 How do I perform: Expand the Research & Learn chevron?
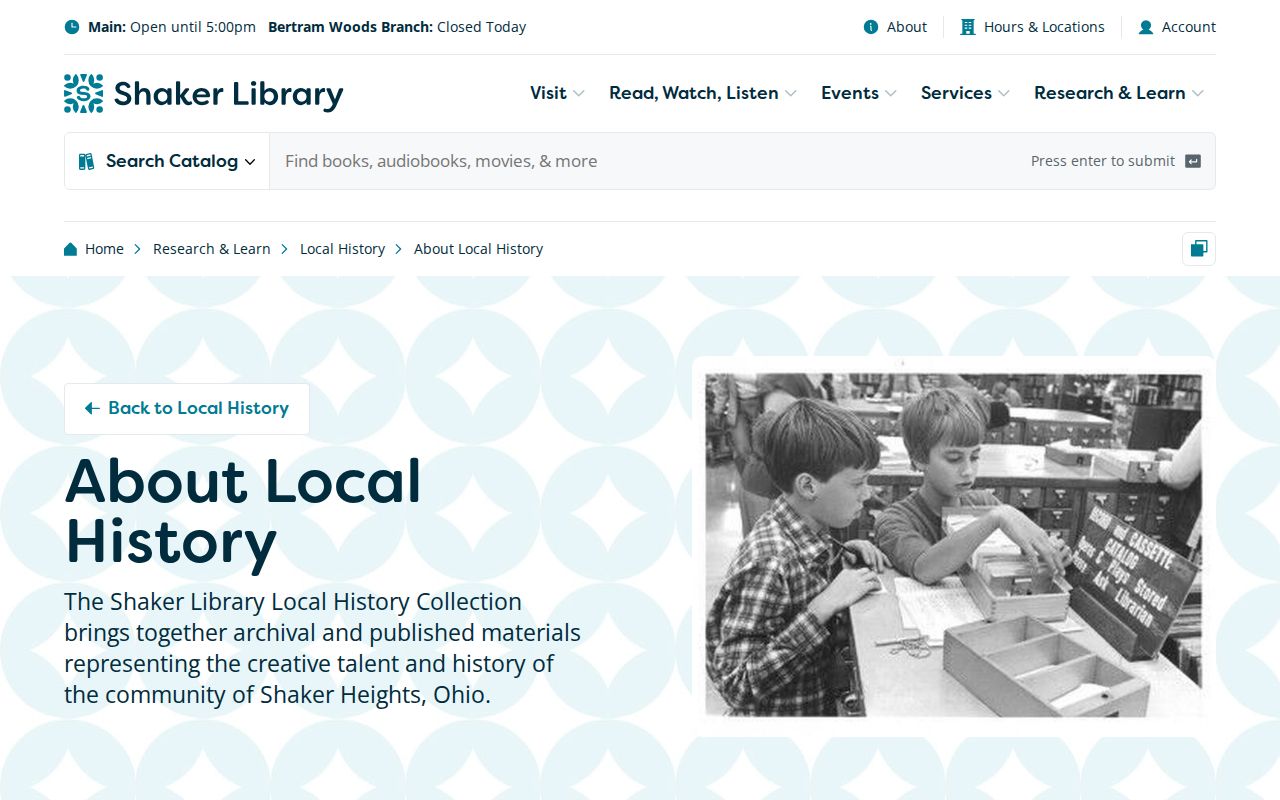tap(1197, 94)
